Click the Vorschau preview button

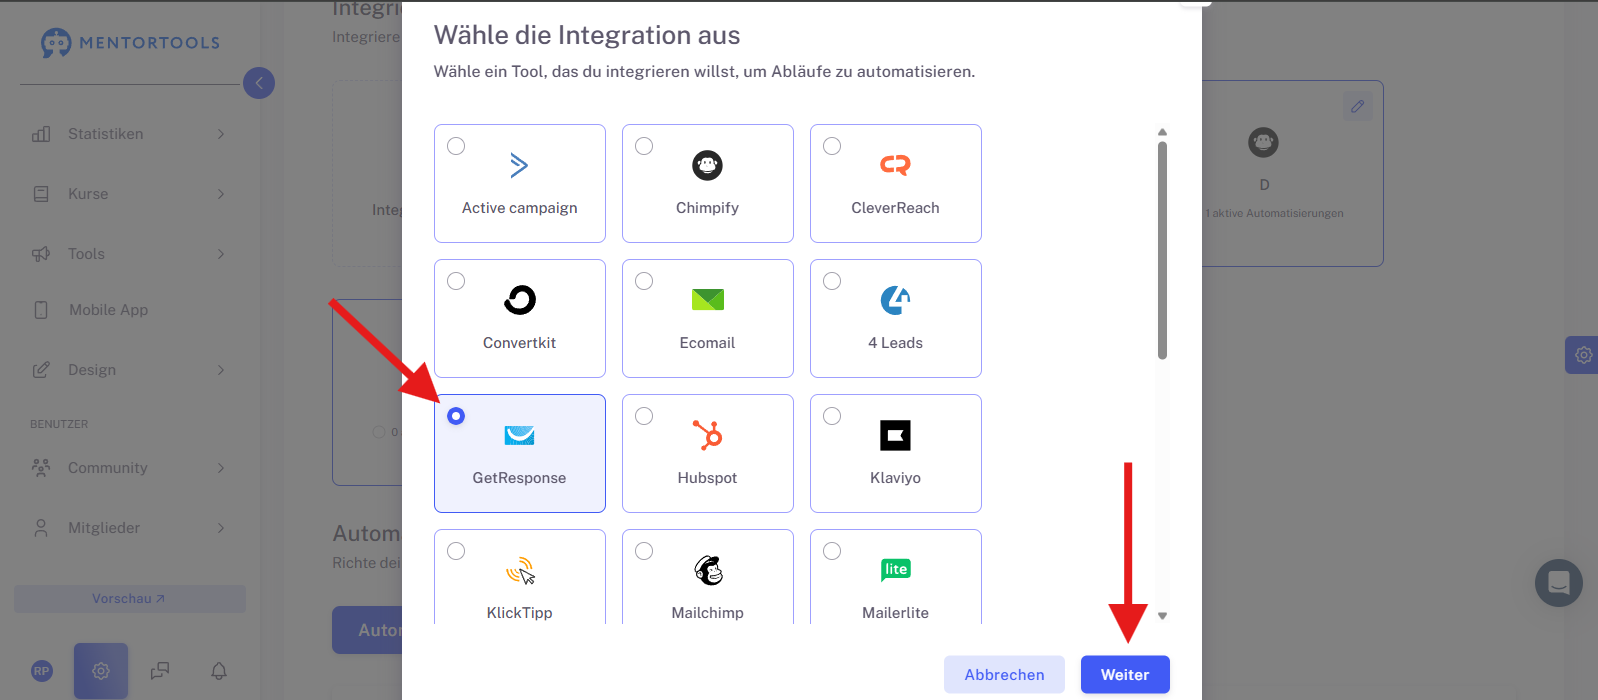point(130,599)
